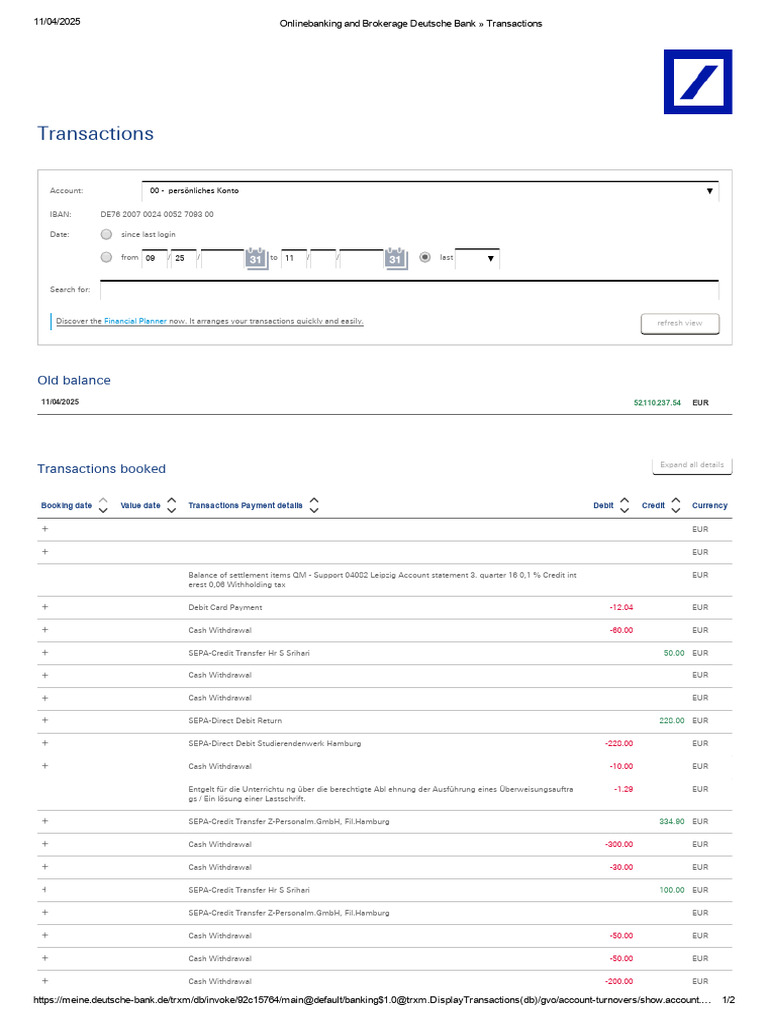Sort by Debit column arrows
The width and height of the screenshot is (768, 1024).
(x=625, y=505)
